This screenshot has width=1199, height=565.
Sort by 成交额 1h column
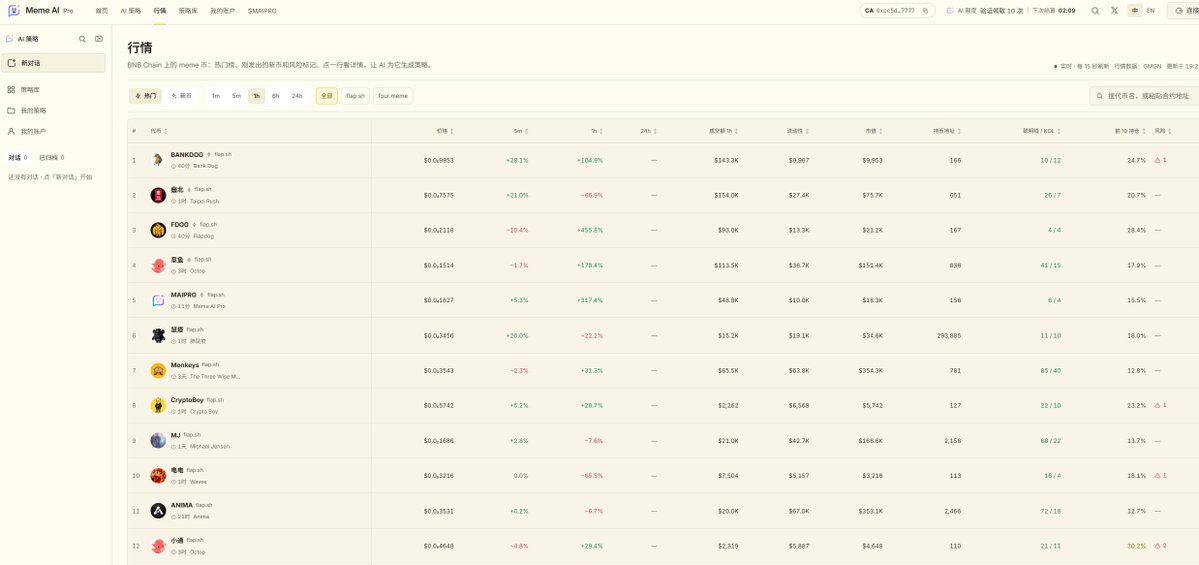point(723,131)
